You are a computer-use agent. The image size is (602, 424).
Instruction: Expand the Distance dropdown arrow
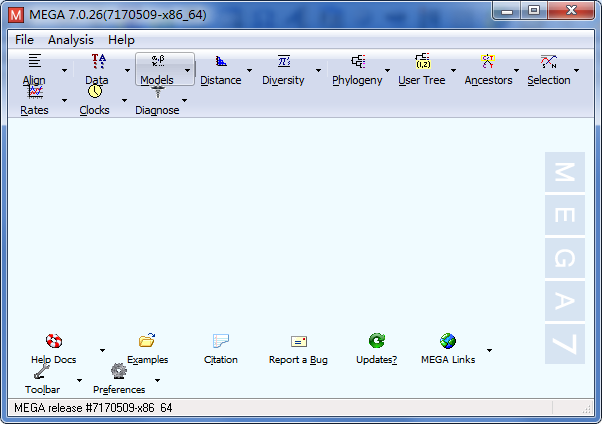point(250,70)
